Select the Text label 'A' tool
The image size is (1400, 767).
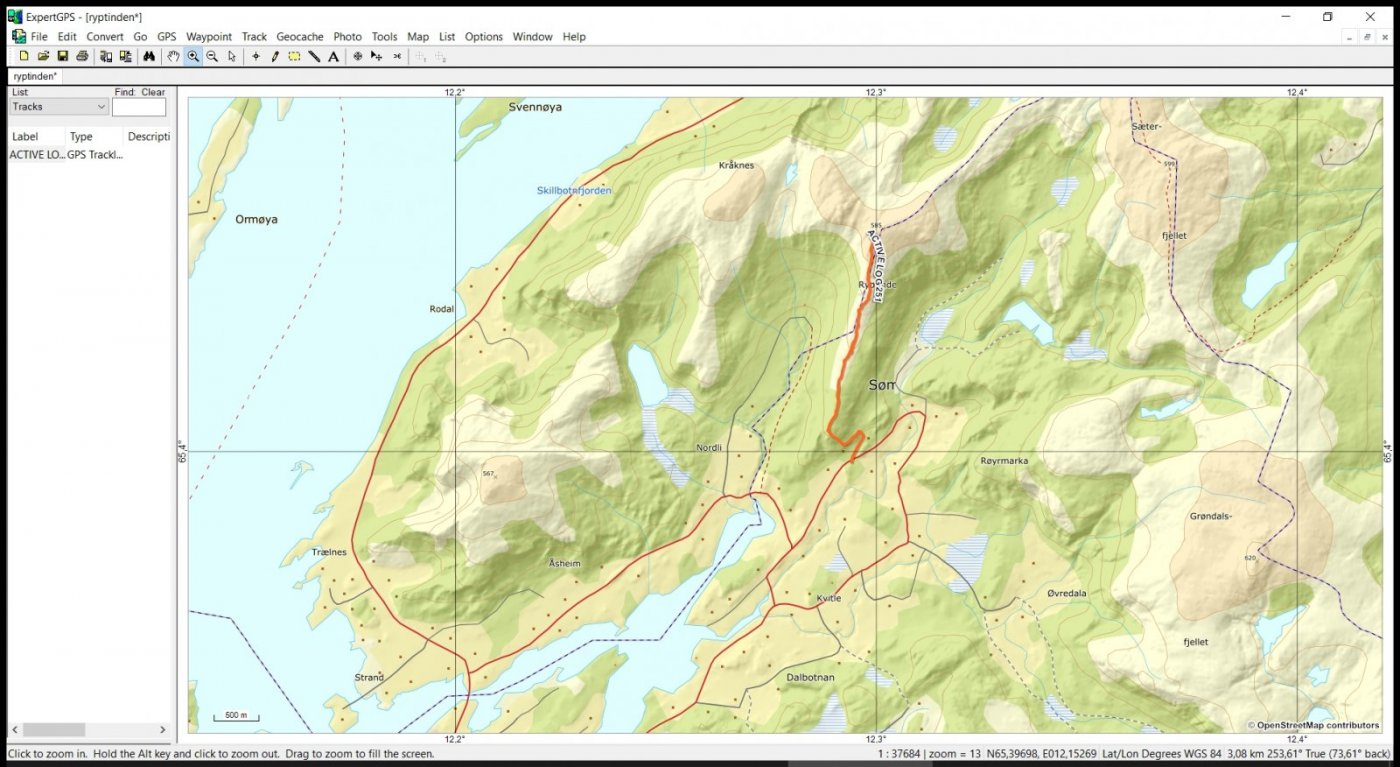pos(333,57)
